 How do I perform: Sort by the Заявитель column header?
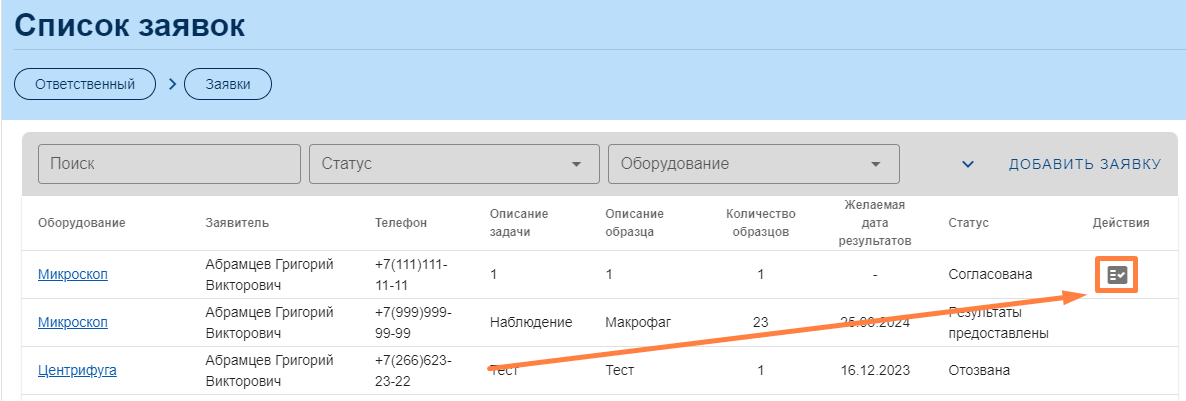click(x=237, y=222)
